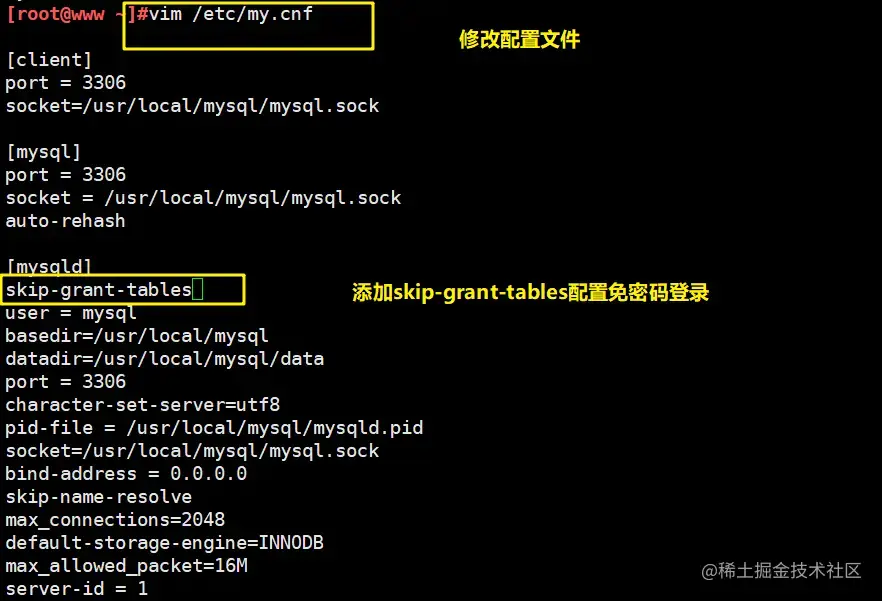Click the [mysqld] section header
882x601 pixels.
(49, 266)
